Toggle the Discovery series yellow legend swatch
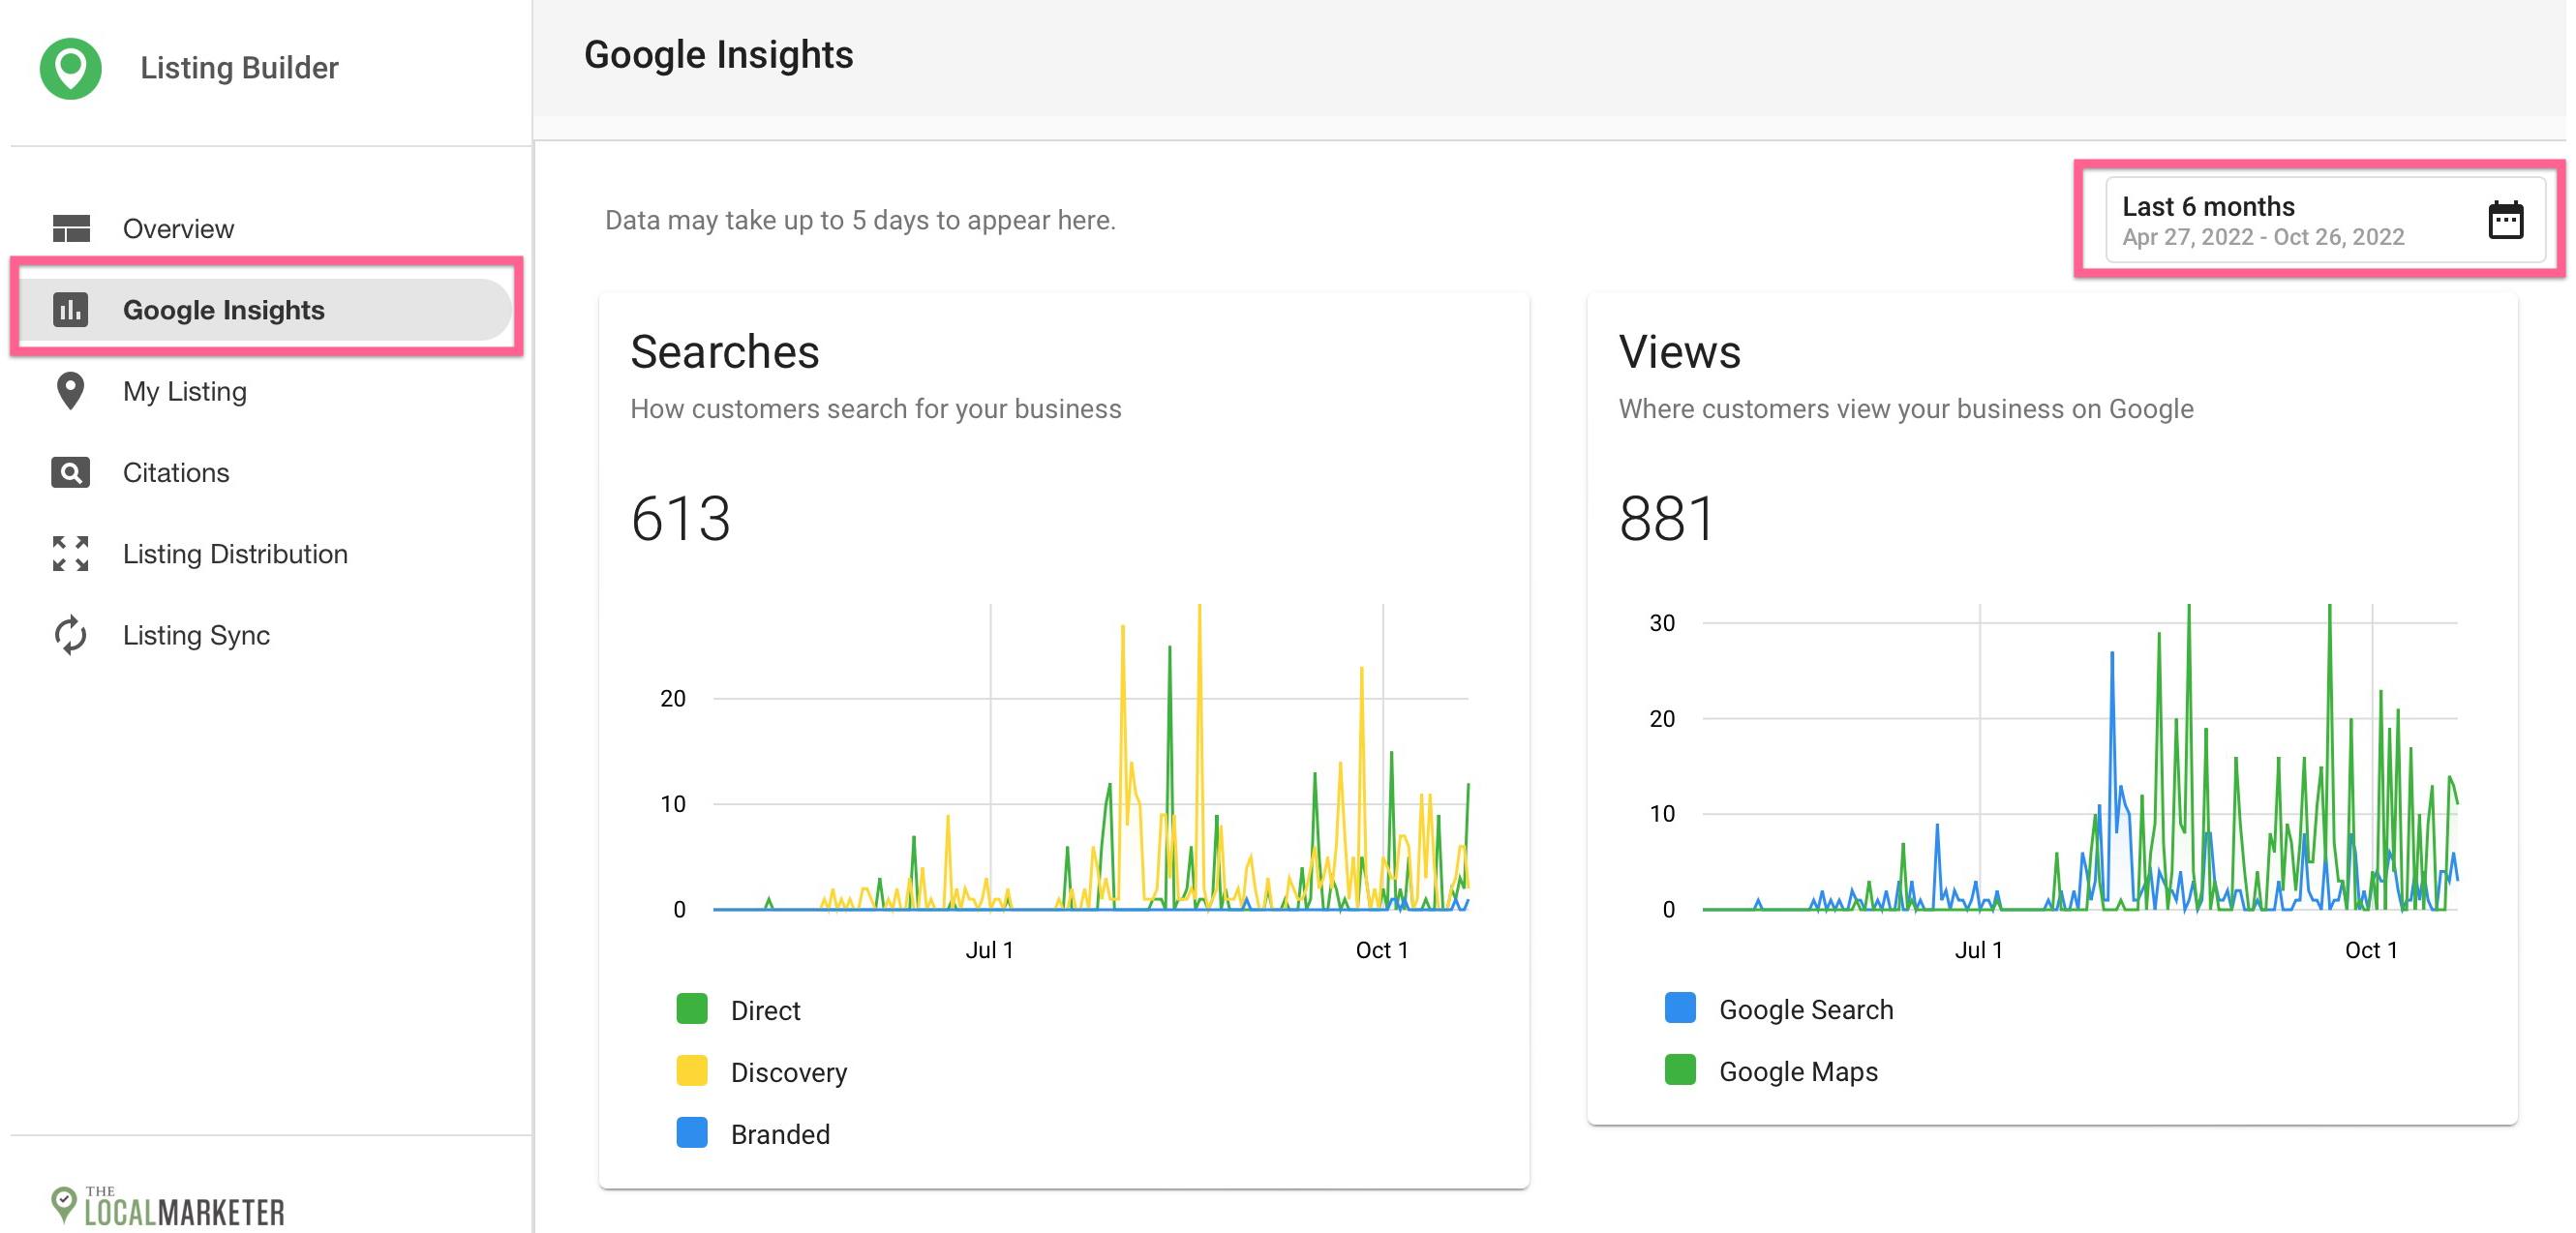2576x1233 pixels. (692, 1071)
